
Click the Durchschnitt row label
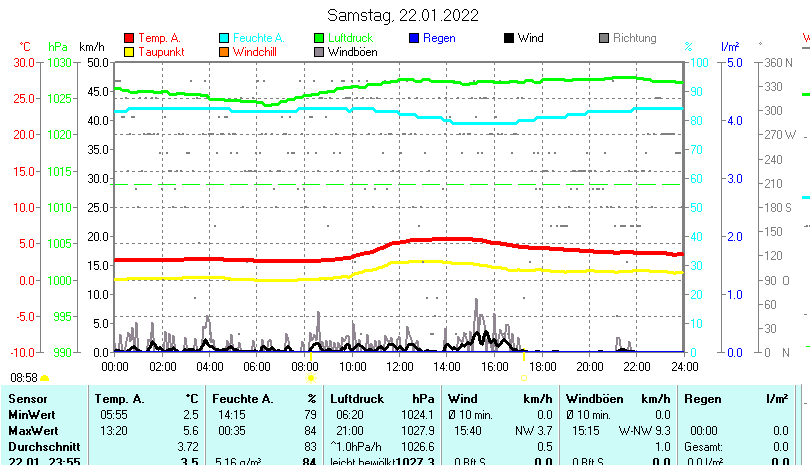tap(41, 445)
